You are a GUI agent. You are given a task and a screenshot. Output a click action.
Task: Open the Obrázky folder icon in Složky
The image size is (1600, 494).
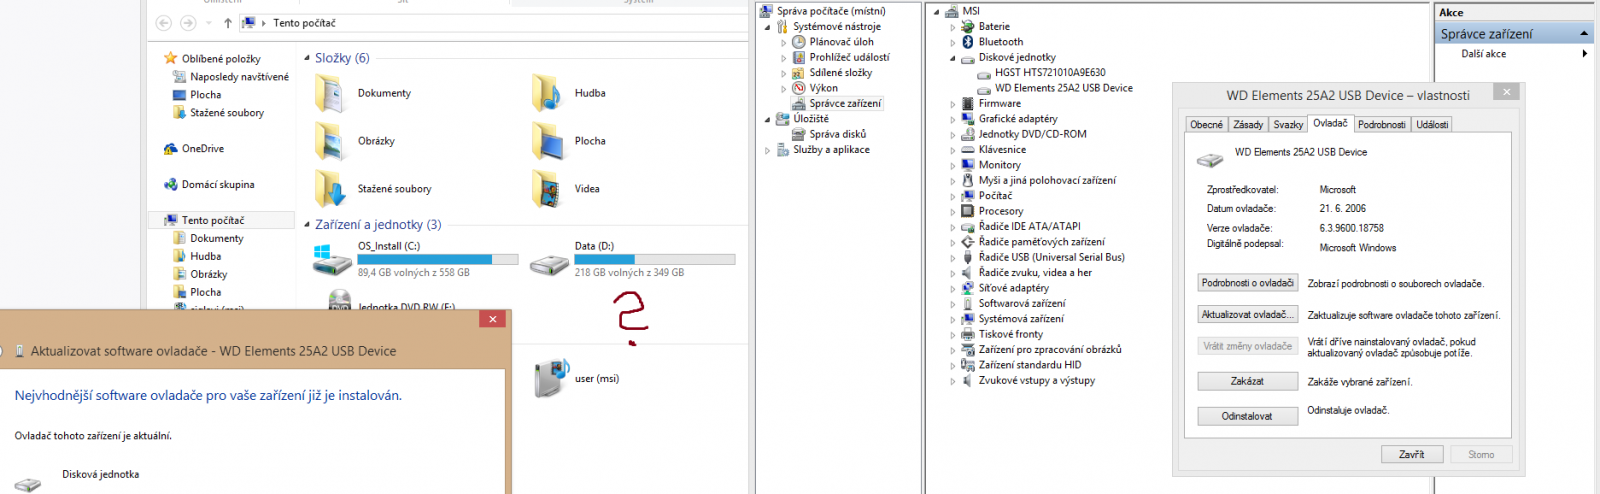330,141
